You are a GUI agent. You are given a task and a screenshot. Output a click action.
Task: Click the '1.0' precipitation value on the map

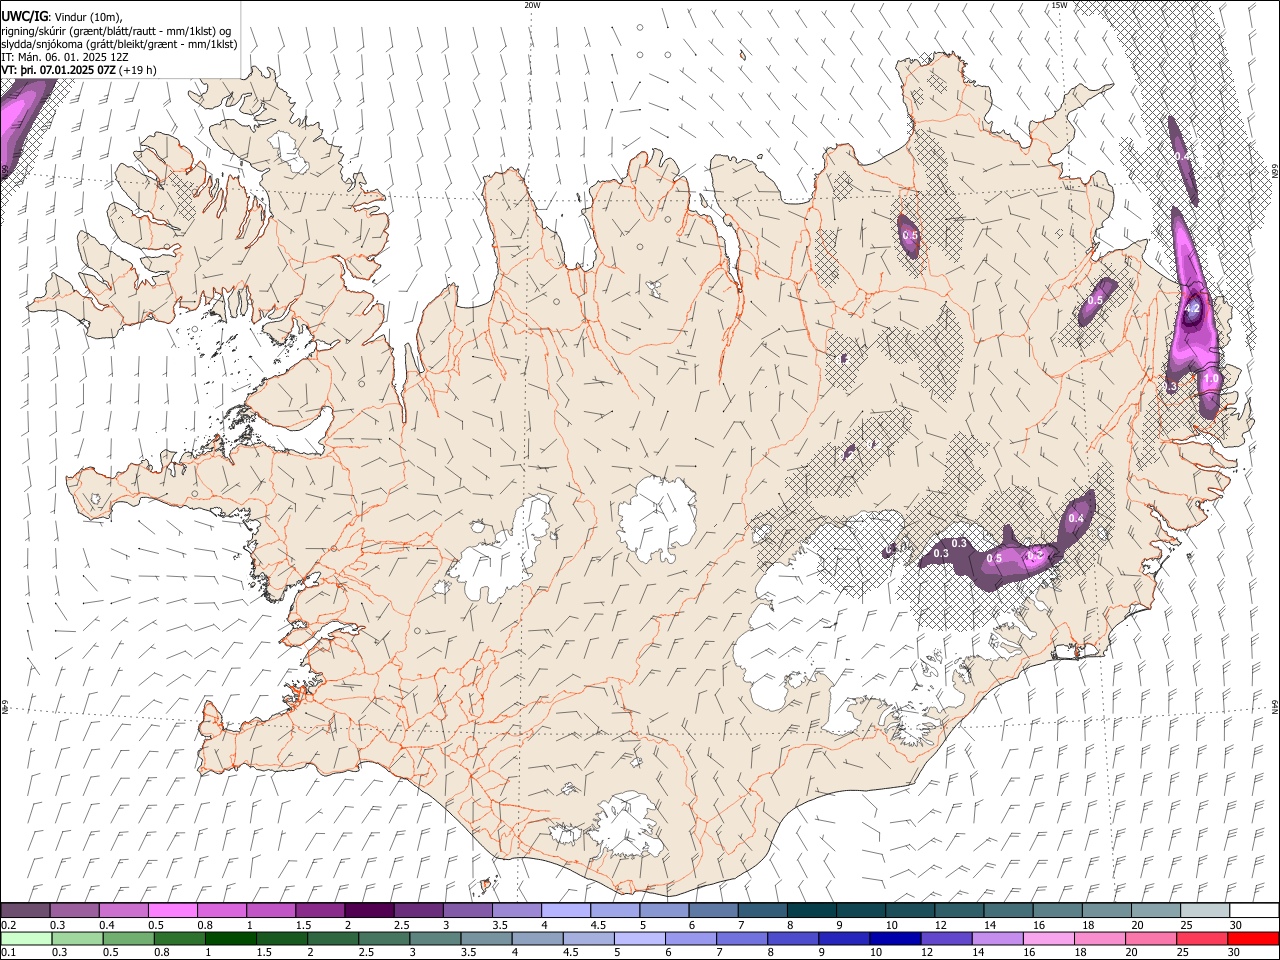click(x=1211, y=379)
